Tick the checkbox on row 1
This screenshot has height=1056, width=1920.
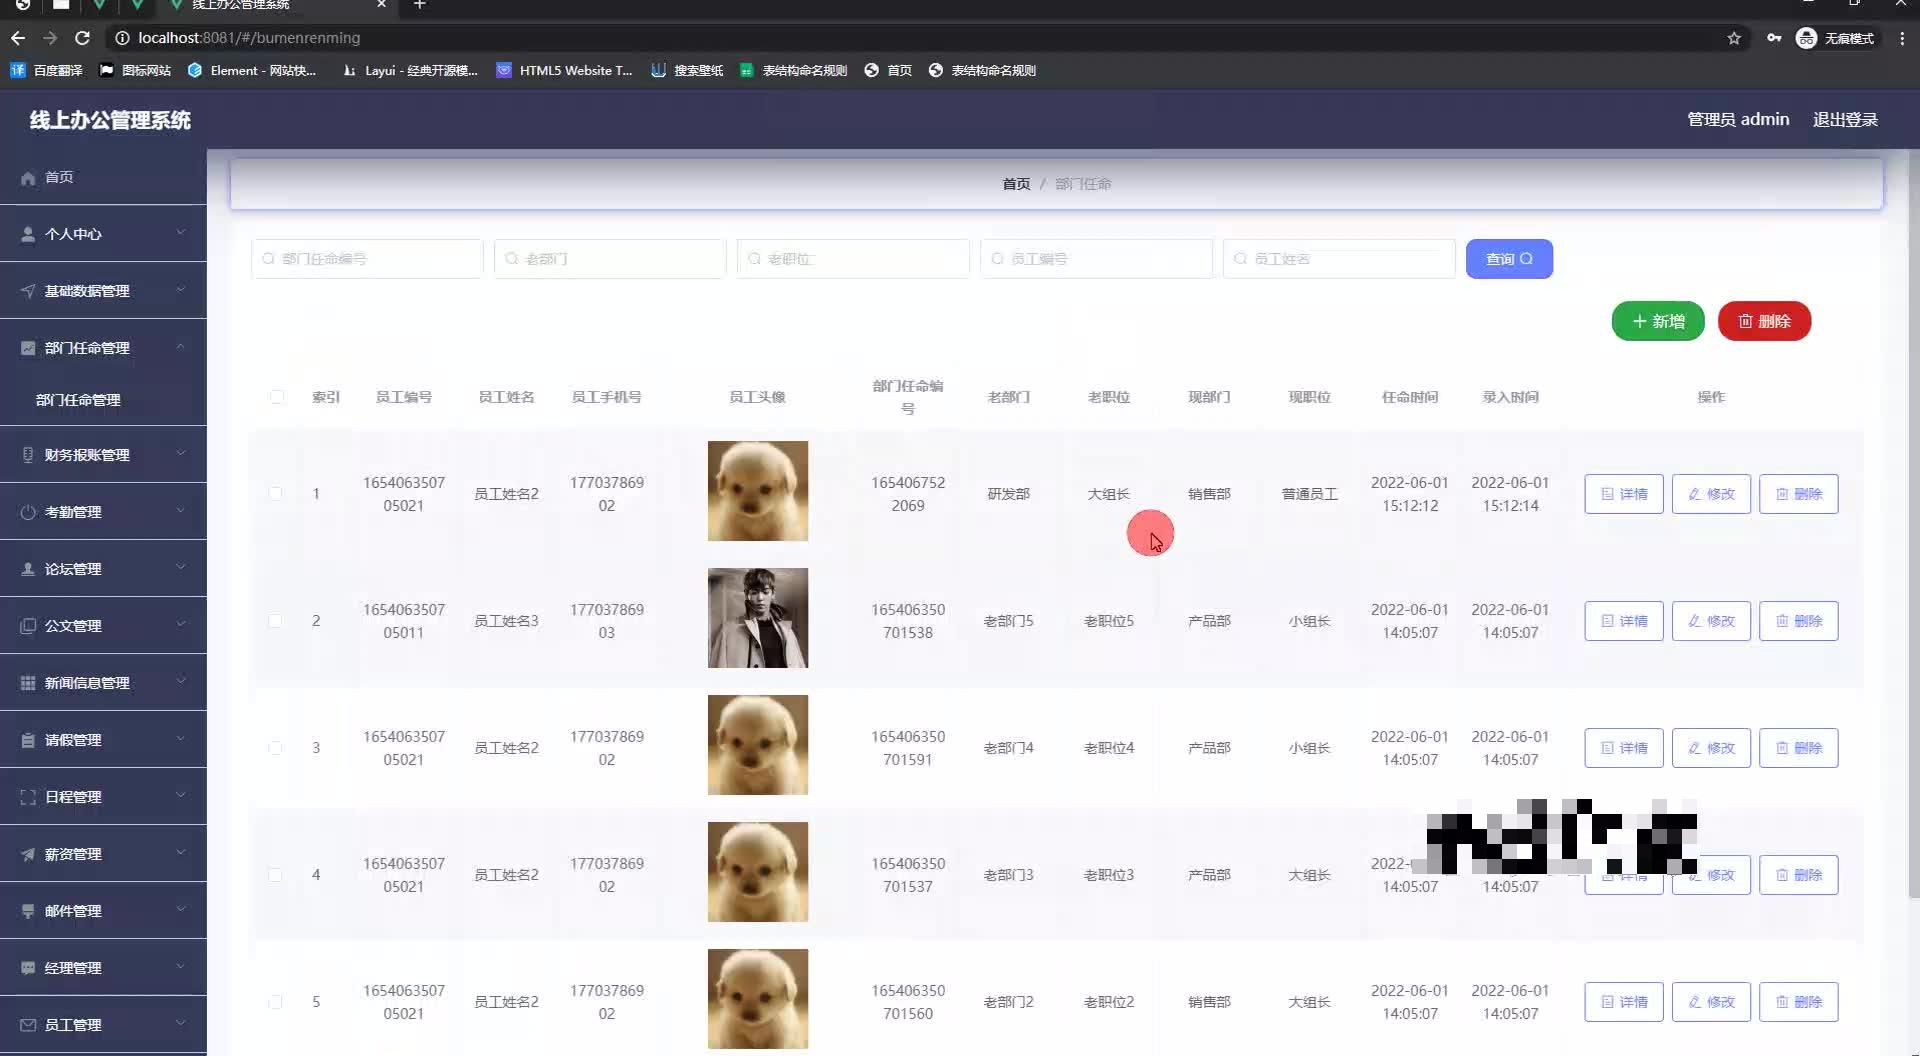coord(277,493)
